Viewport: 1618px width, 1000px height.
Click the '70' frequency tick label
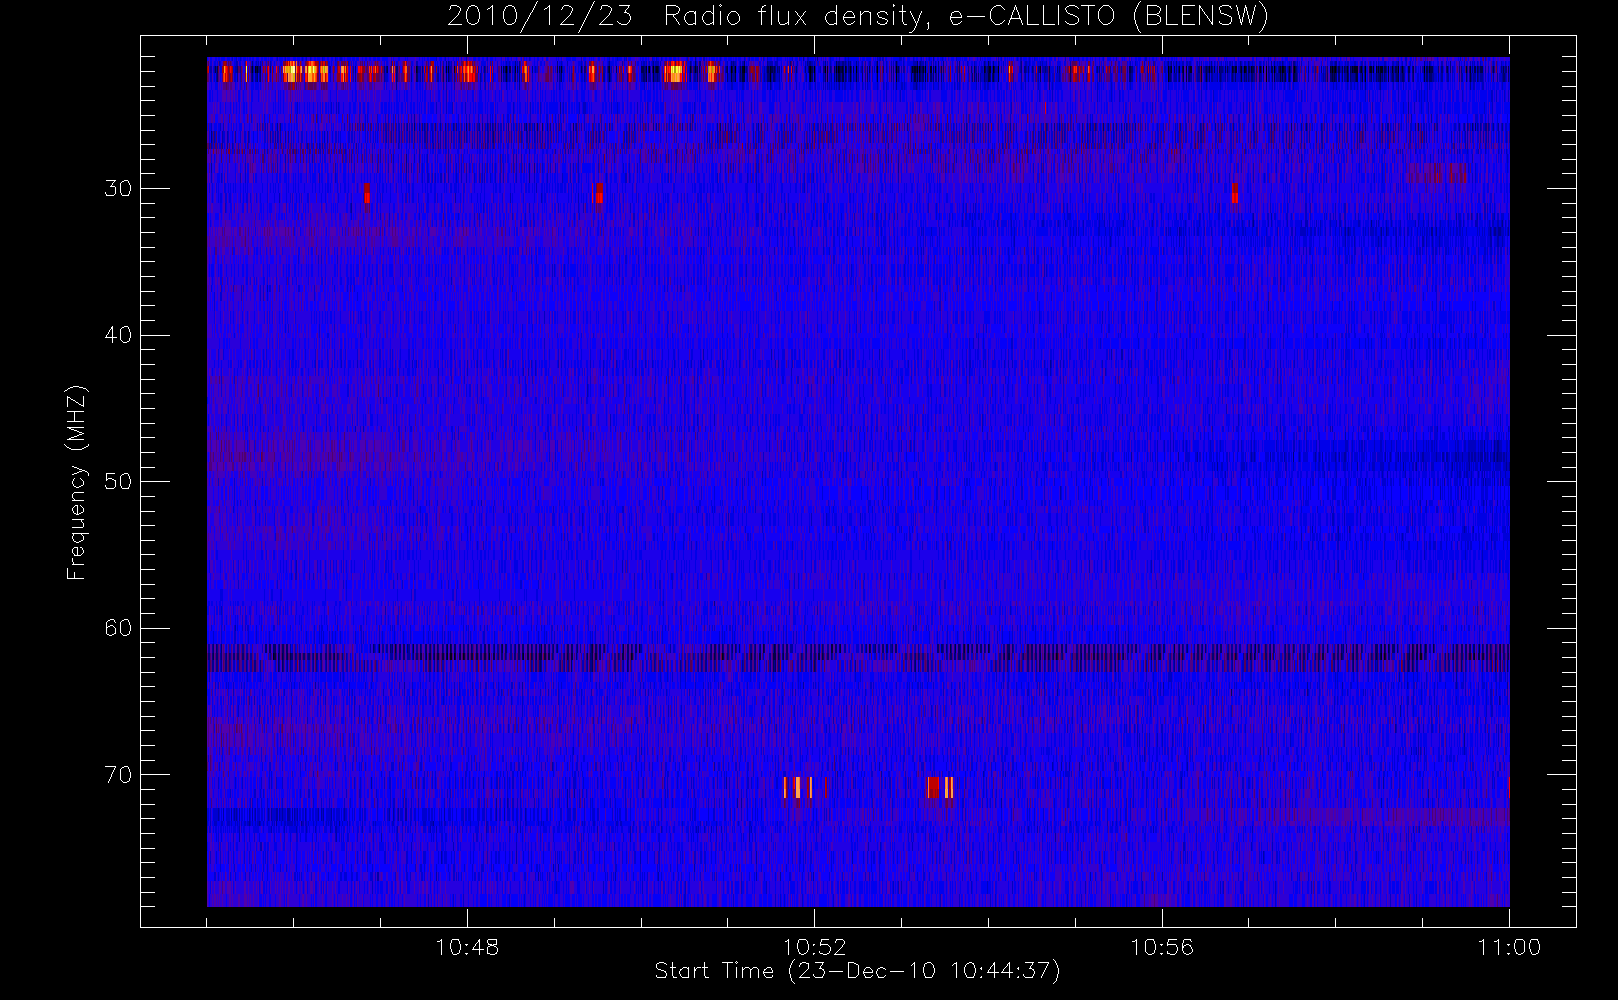[118, 775]
